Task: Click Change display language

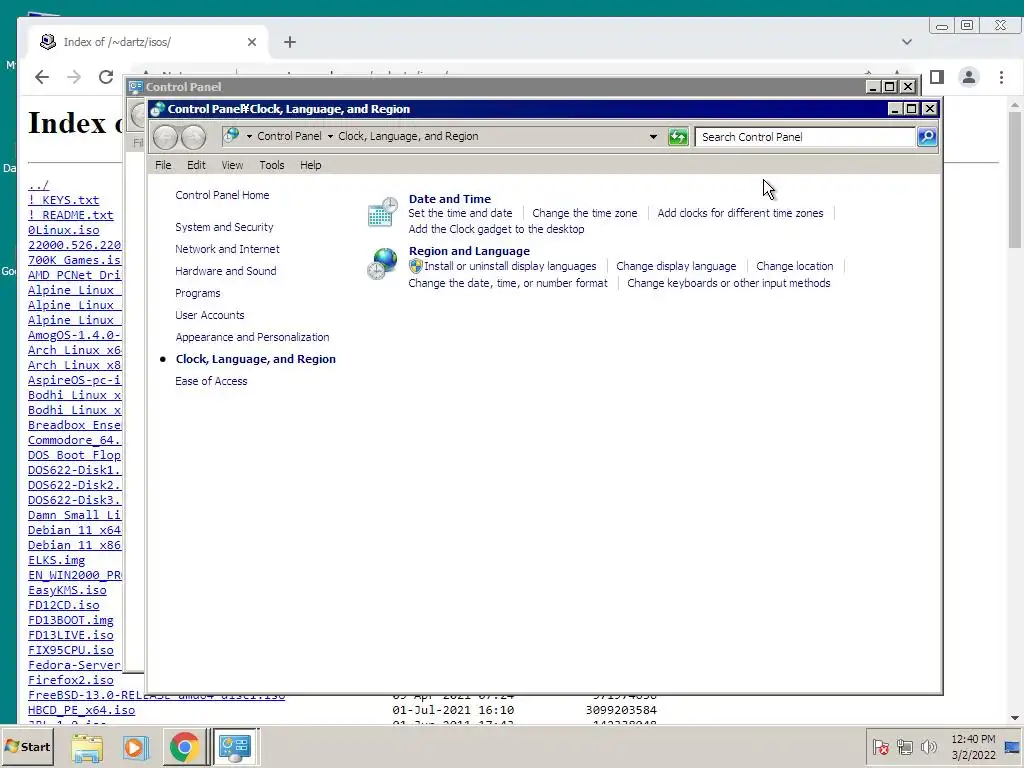Action: click(x=676, y=266)
